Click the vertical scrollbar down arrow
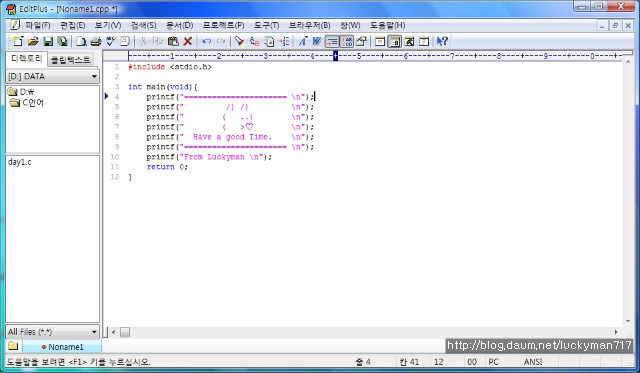This screenshot has width=640, height=373. click(628, 321)
